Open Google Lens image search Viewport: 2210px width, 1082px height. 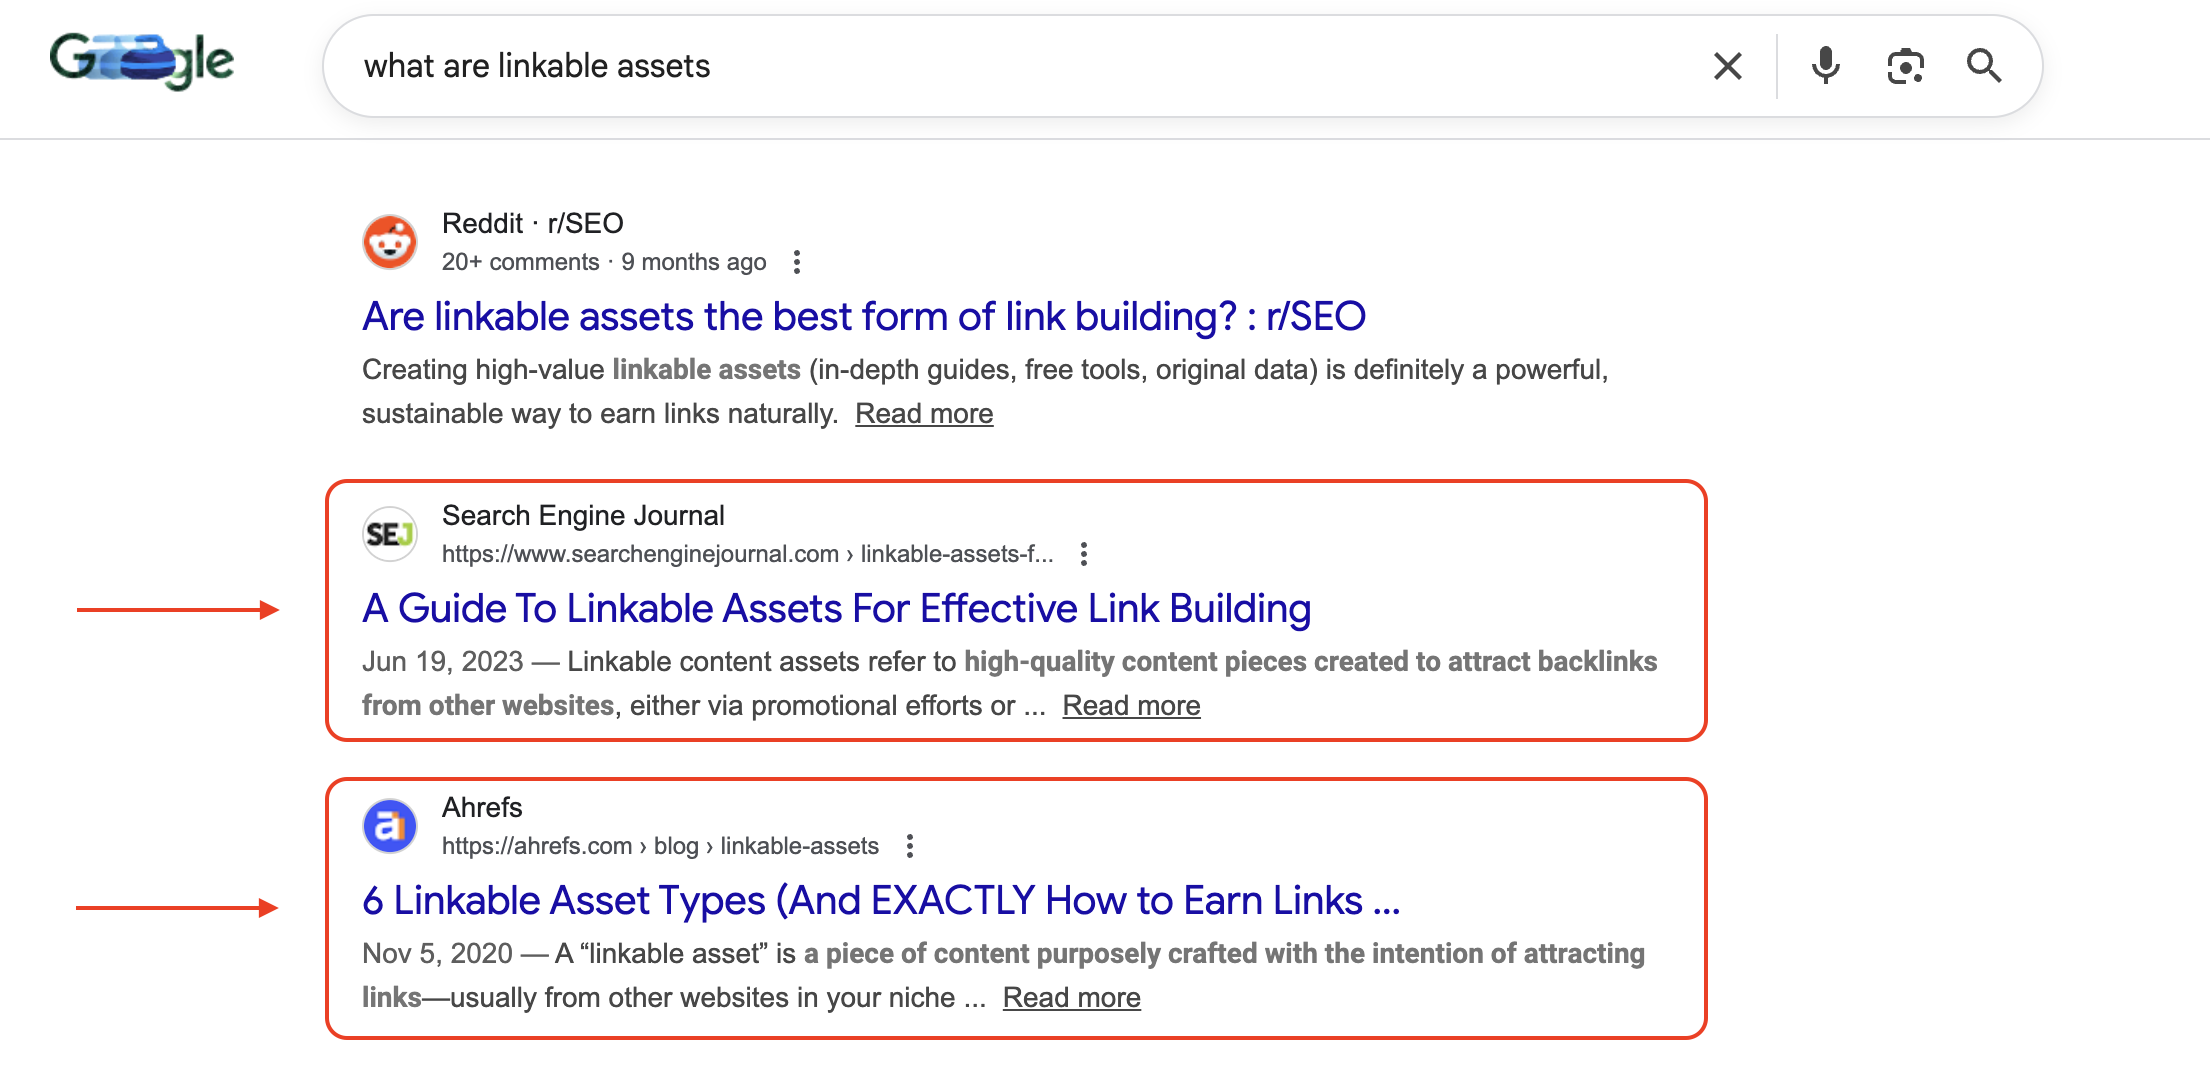click(x=1905, y=65)
